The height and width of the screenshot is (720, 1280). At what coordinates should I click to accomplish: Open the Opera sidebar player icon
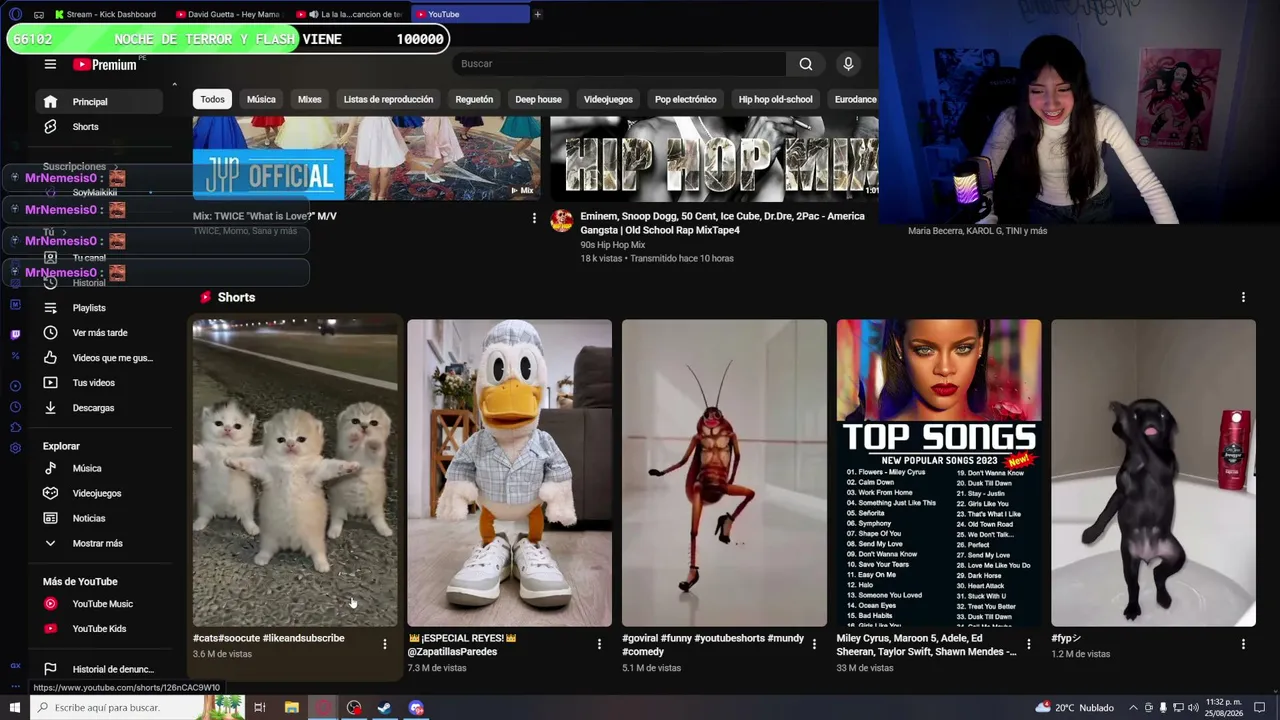(15, 385)
